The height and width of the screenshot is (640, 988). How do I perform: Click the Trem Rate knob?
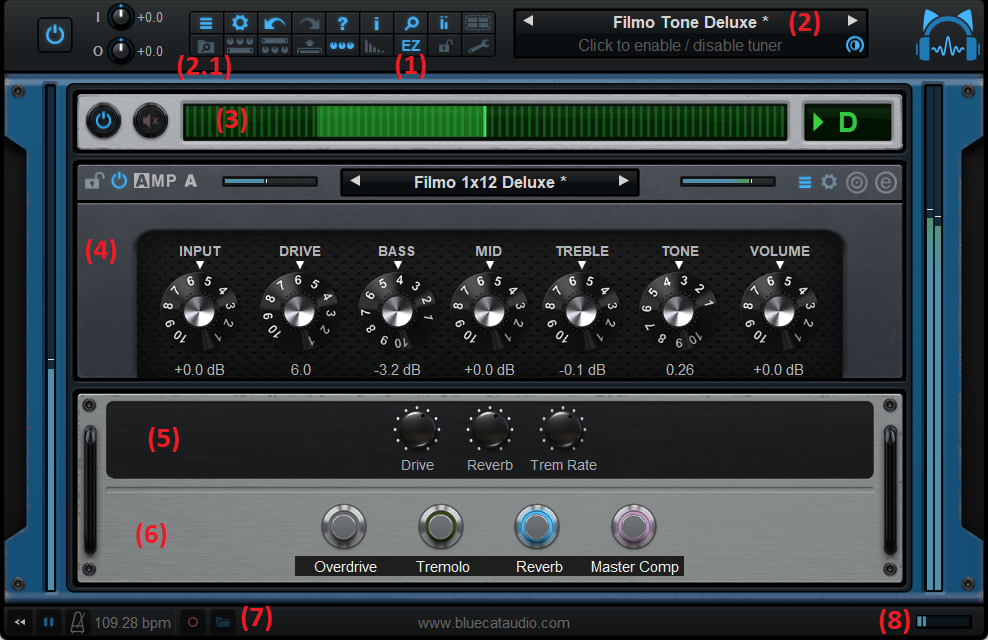[563, 429]
